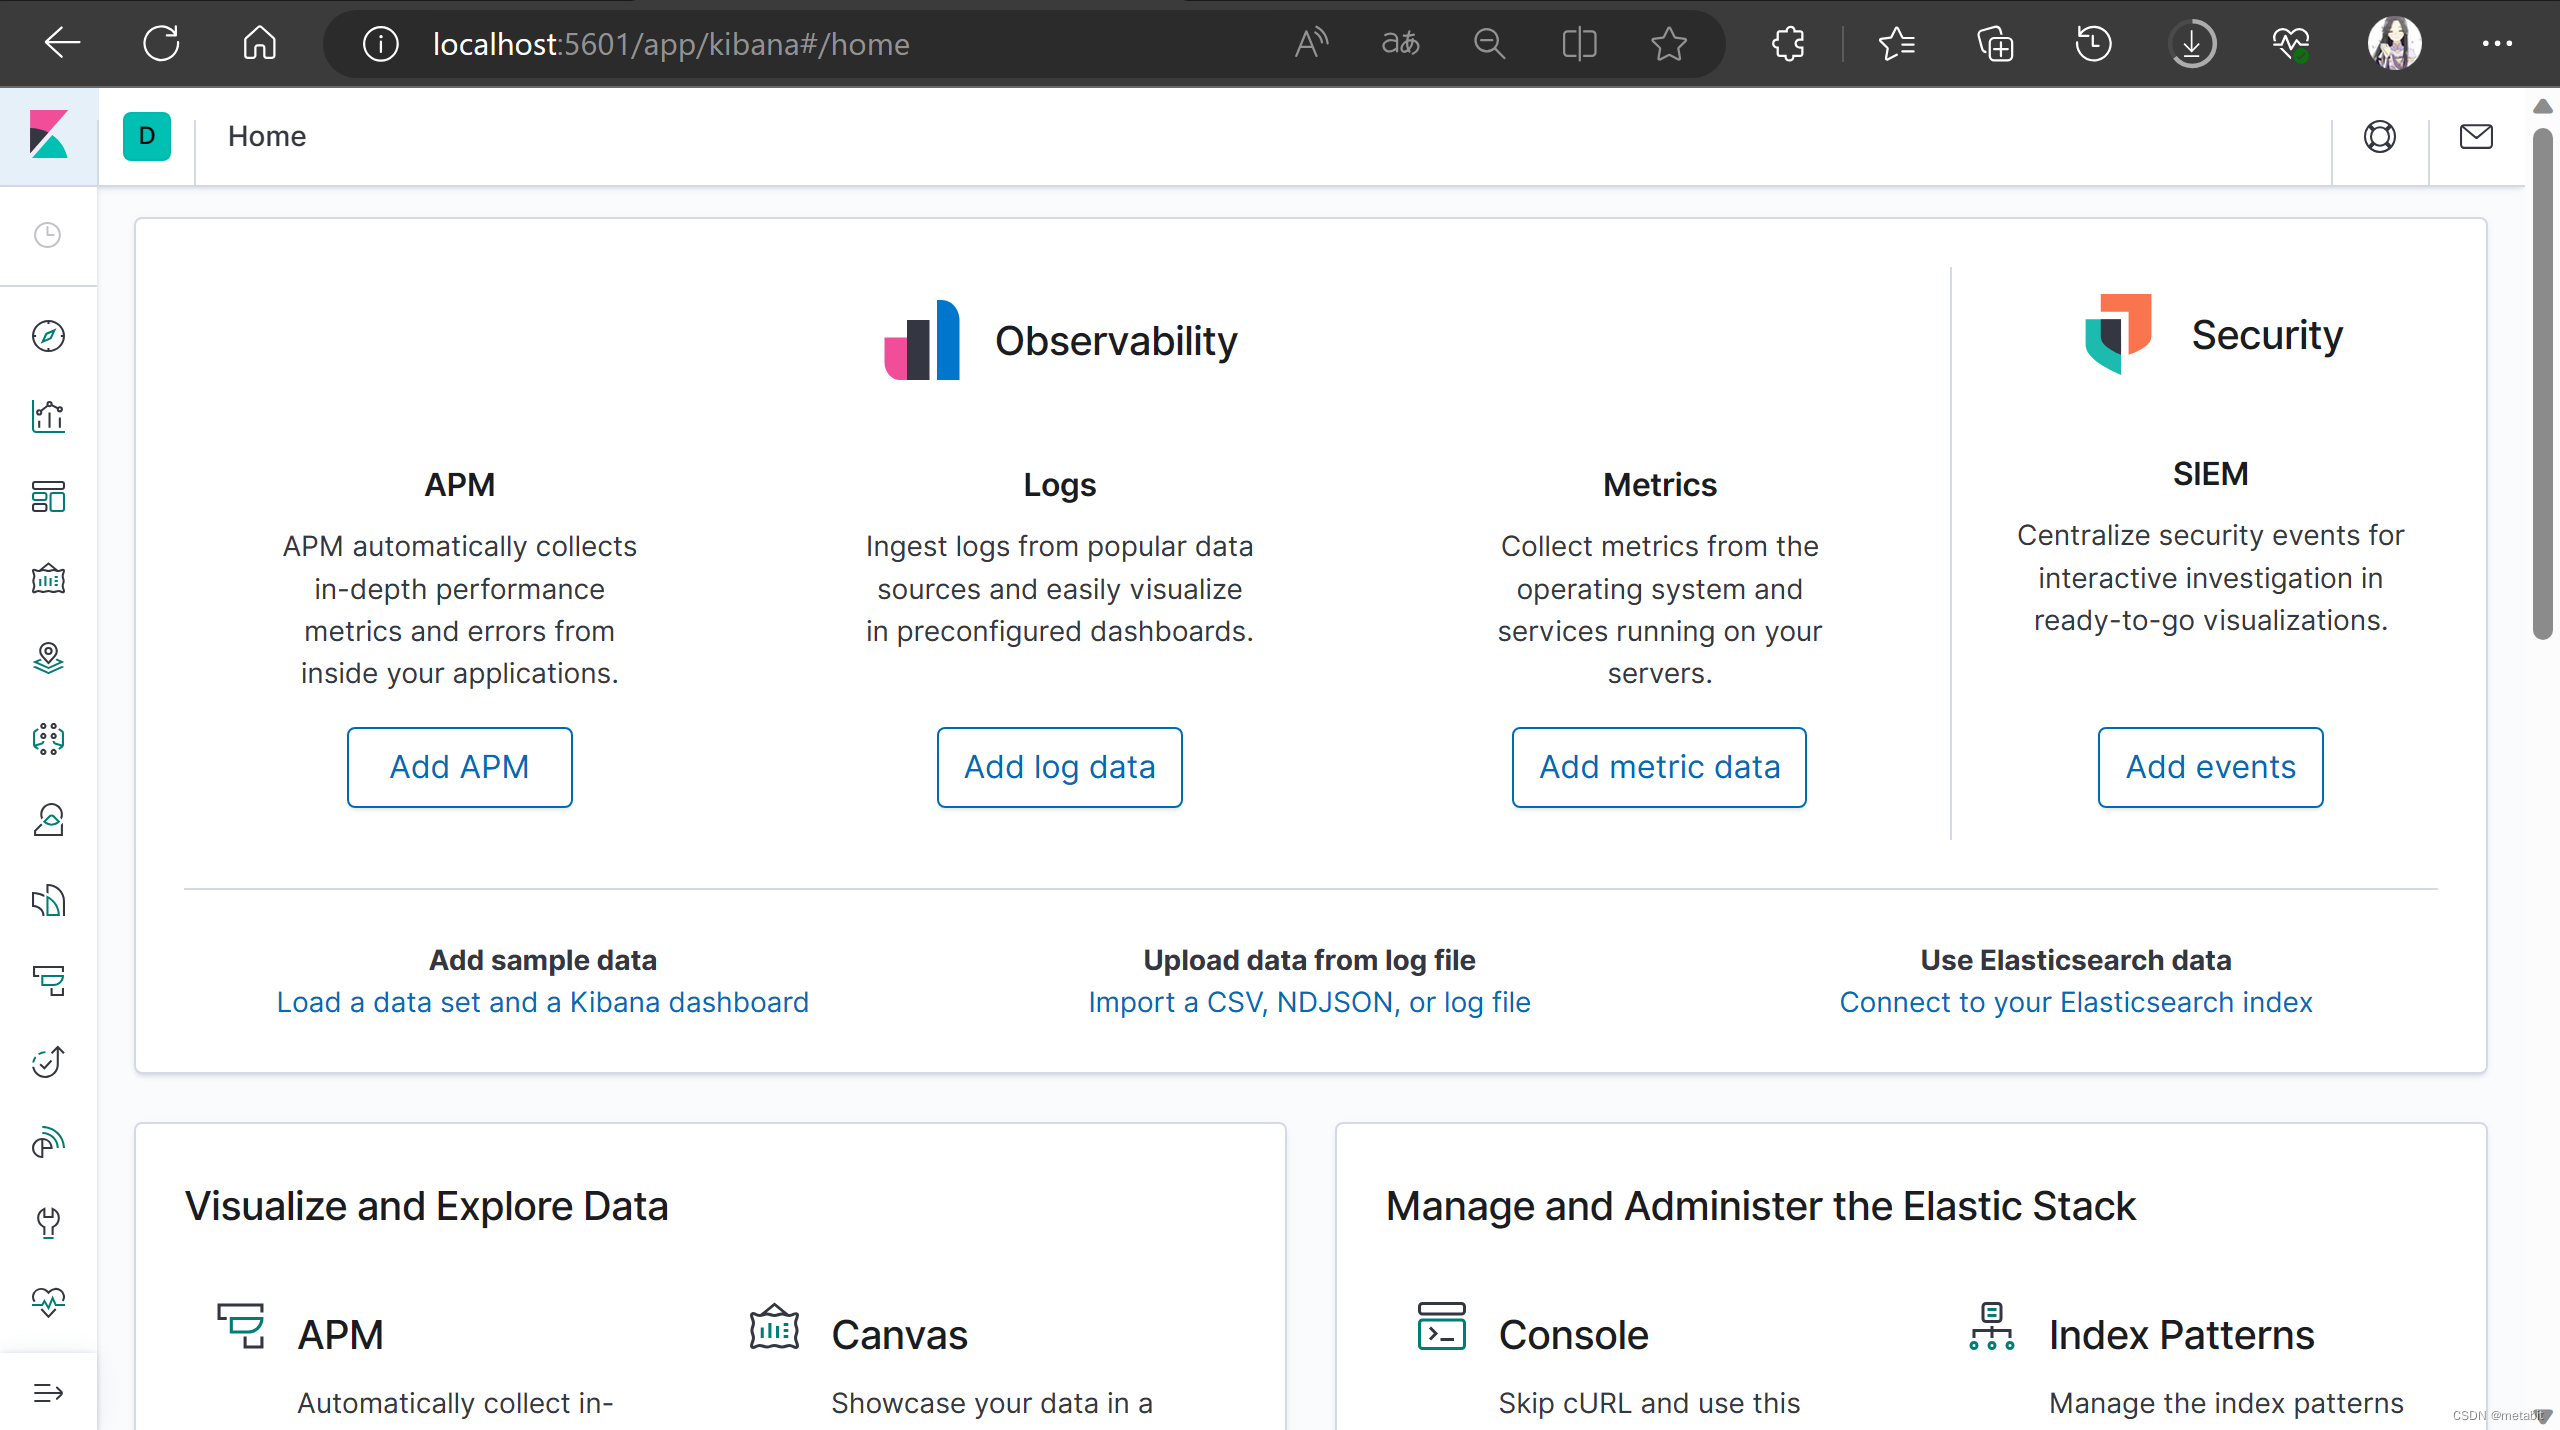Open browser extensions puzzle icon

(x=1788, y=43)
